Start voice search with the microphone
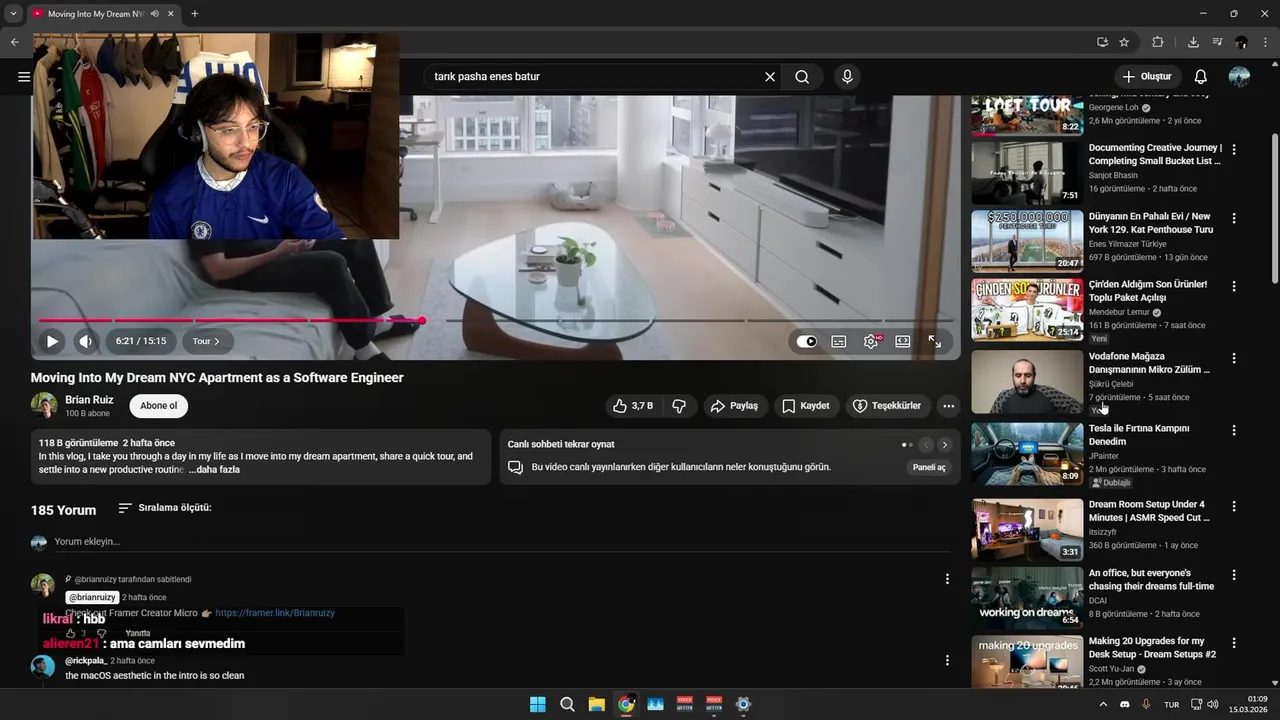1280x720 pixels. pyautogui.click(x=847, y=77)
